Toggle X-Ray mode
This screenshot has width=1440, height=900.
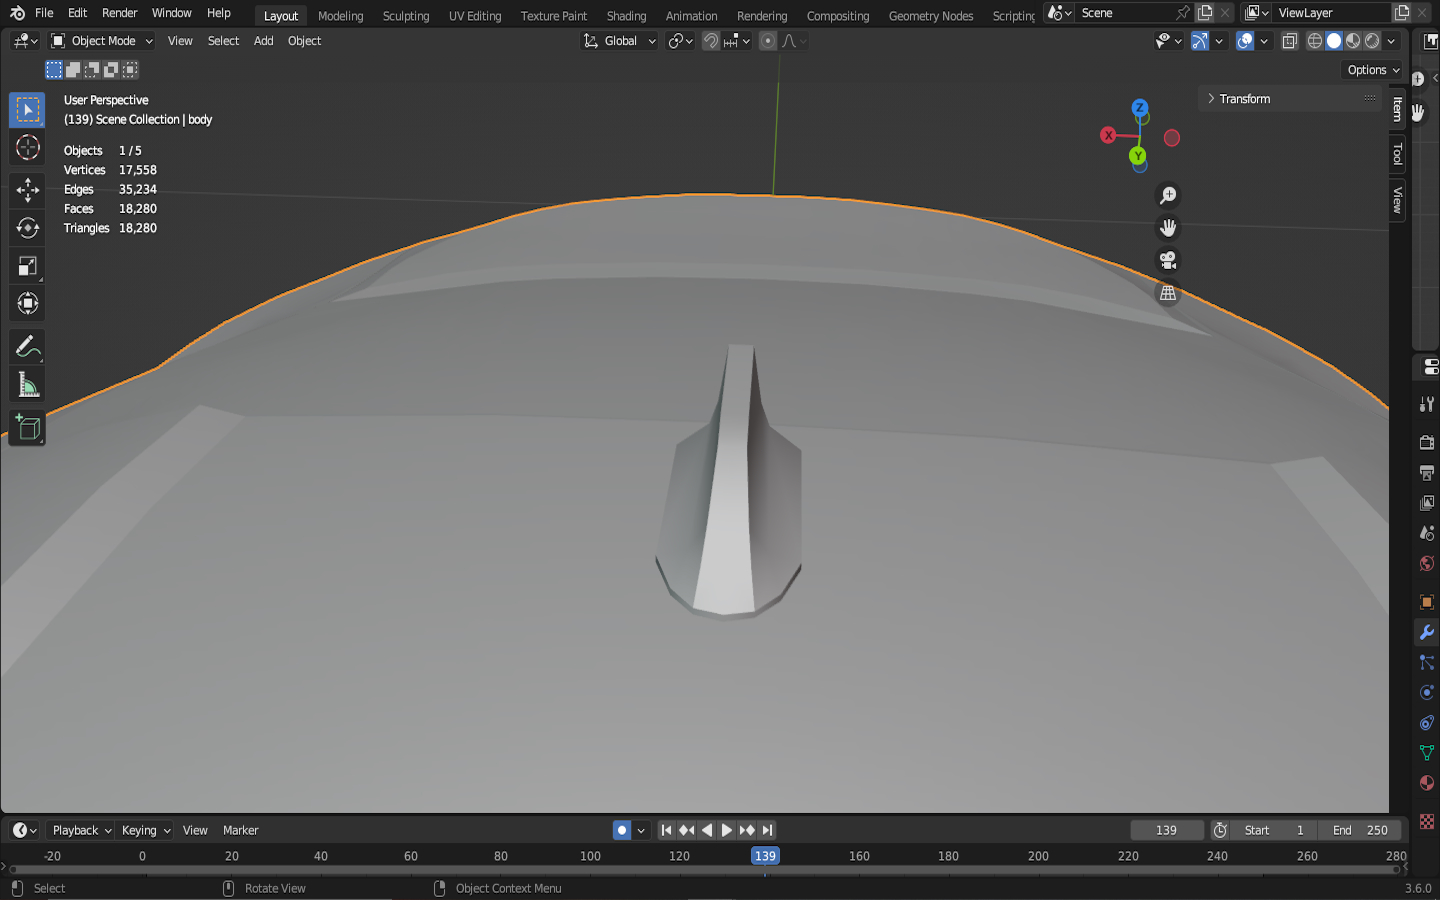1290,41
